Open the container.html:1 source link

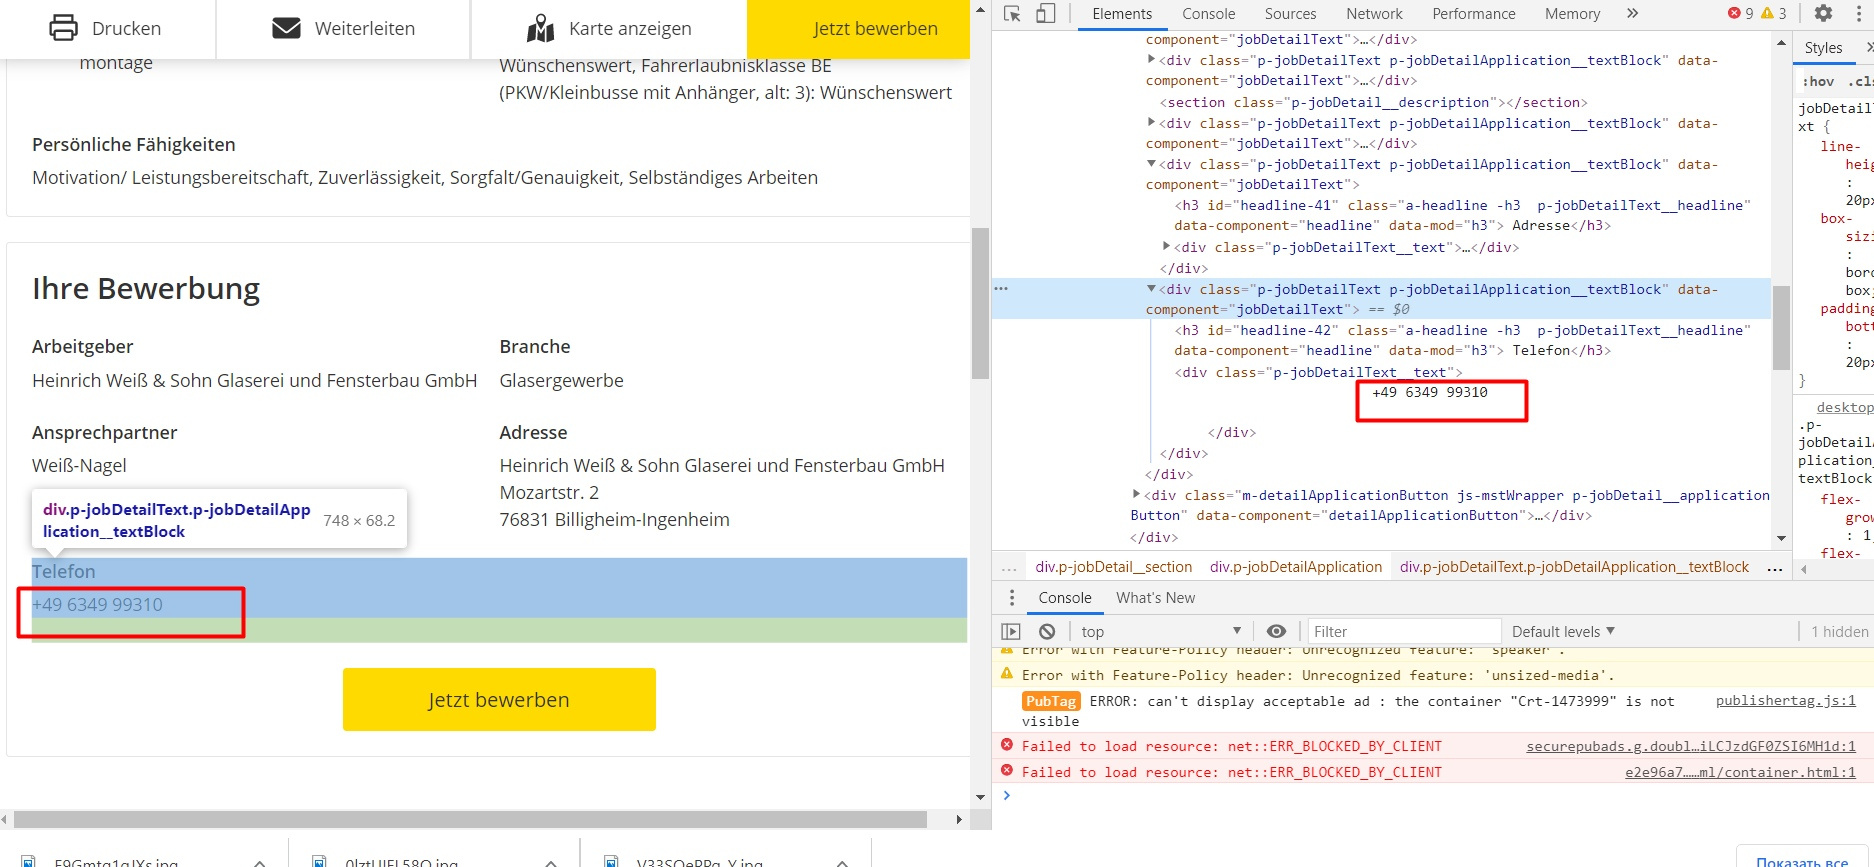click(x=1740, y=772)
